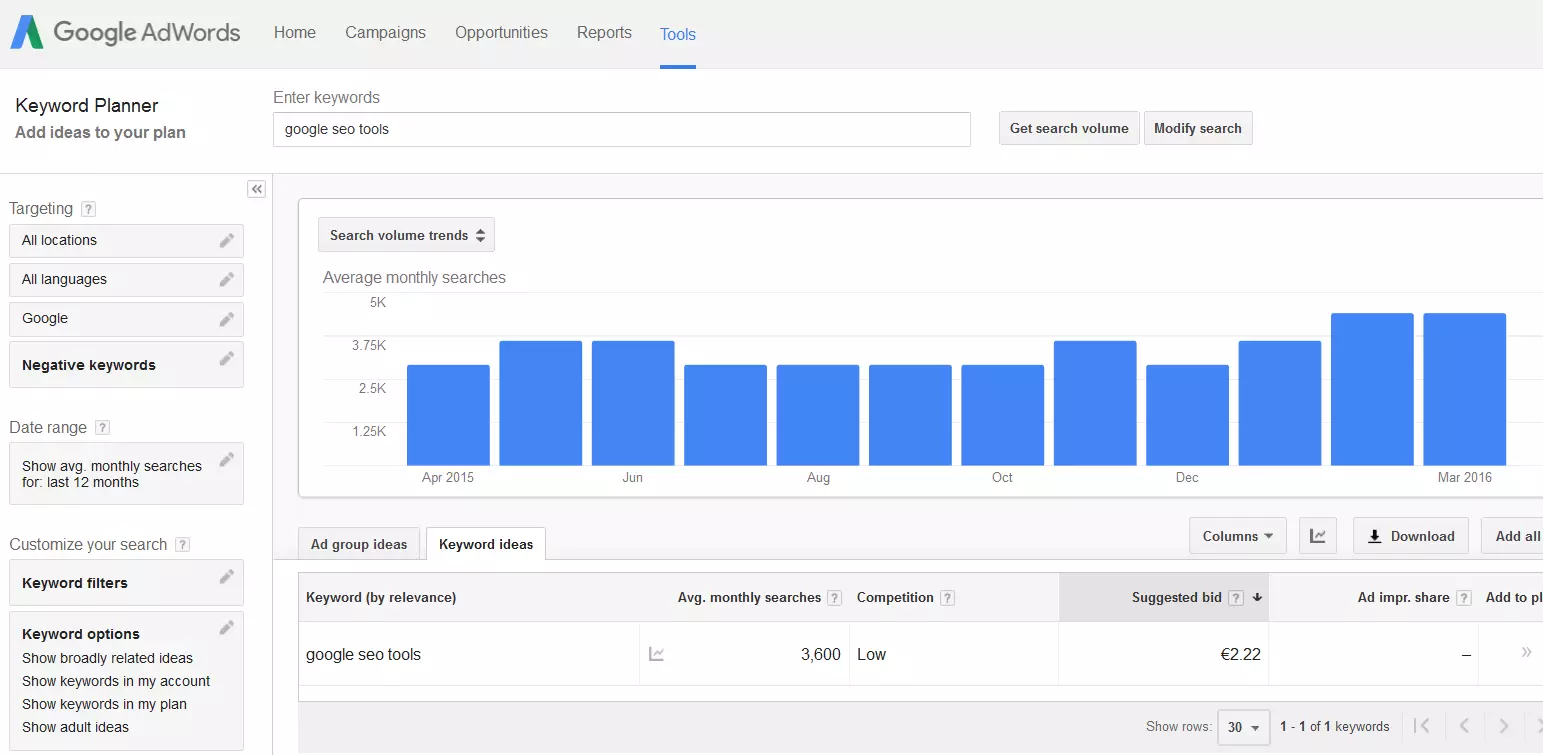Click the help icon for Suggested bid

(1236, 598)
